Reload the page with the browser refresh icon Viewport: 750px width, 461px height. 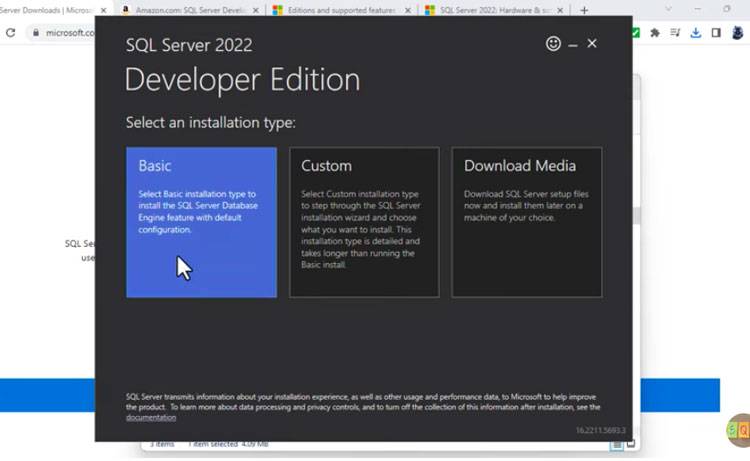(11, 32)
